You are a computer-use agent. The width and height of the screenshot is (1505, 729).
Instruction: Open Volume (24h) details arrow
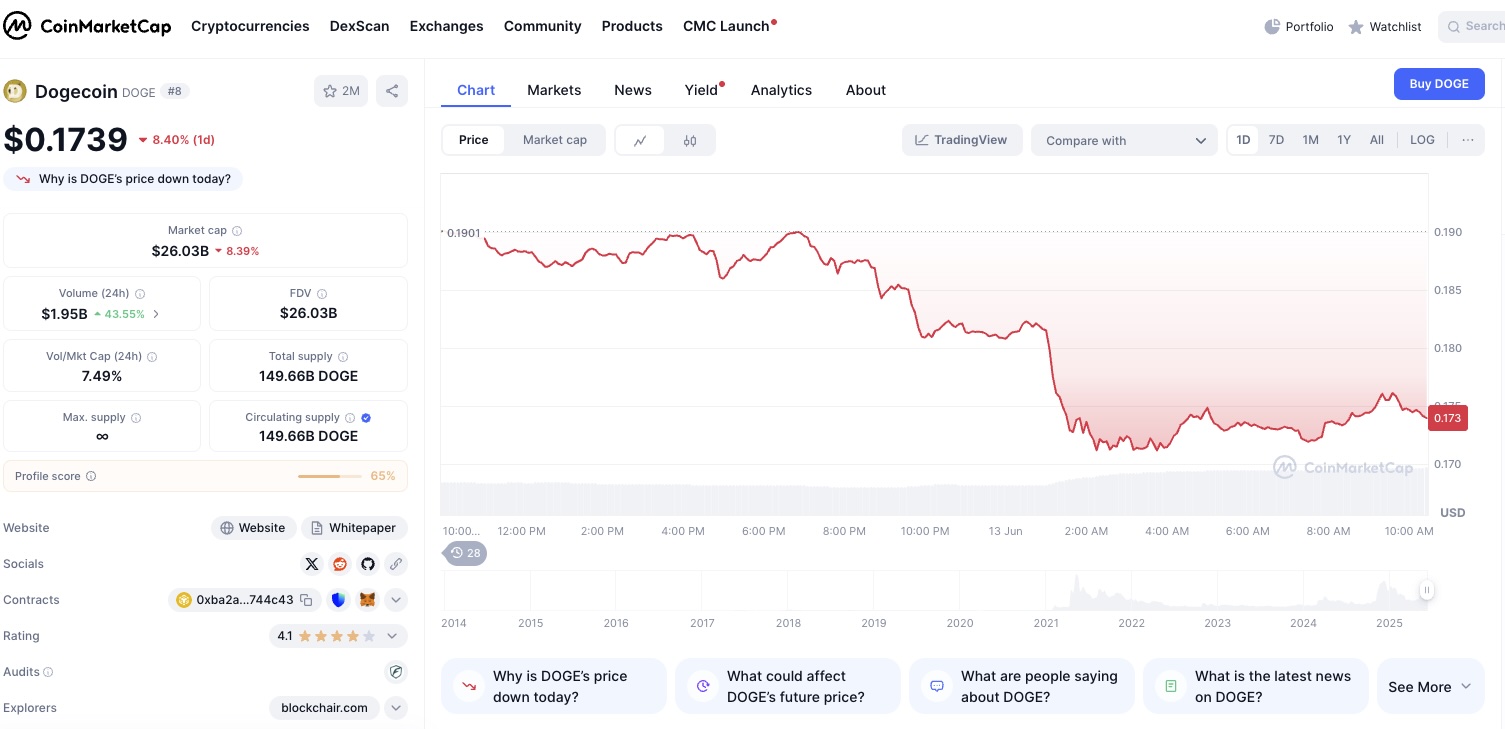click(156, 314)
